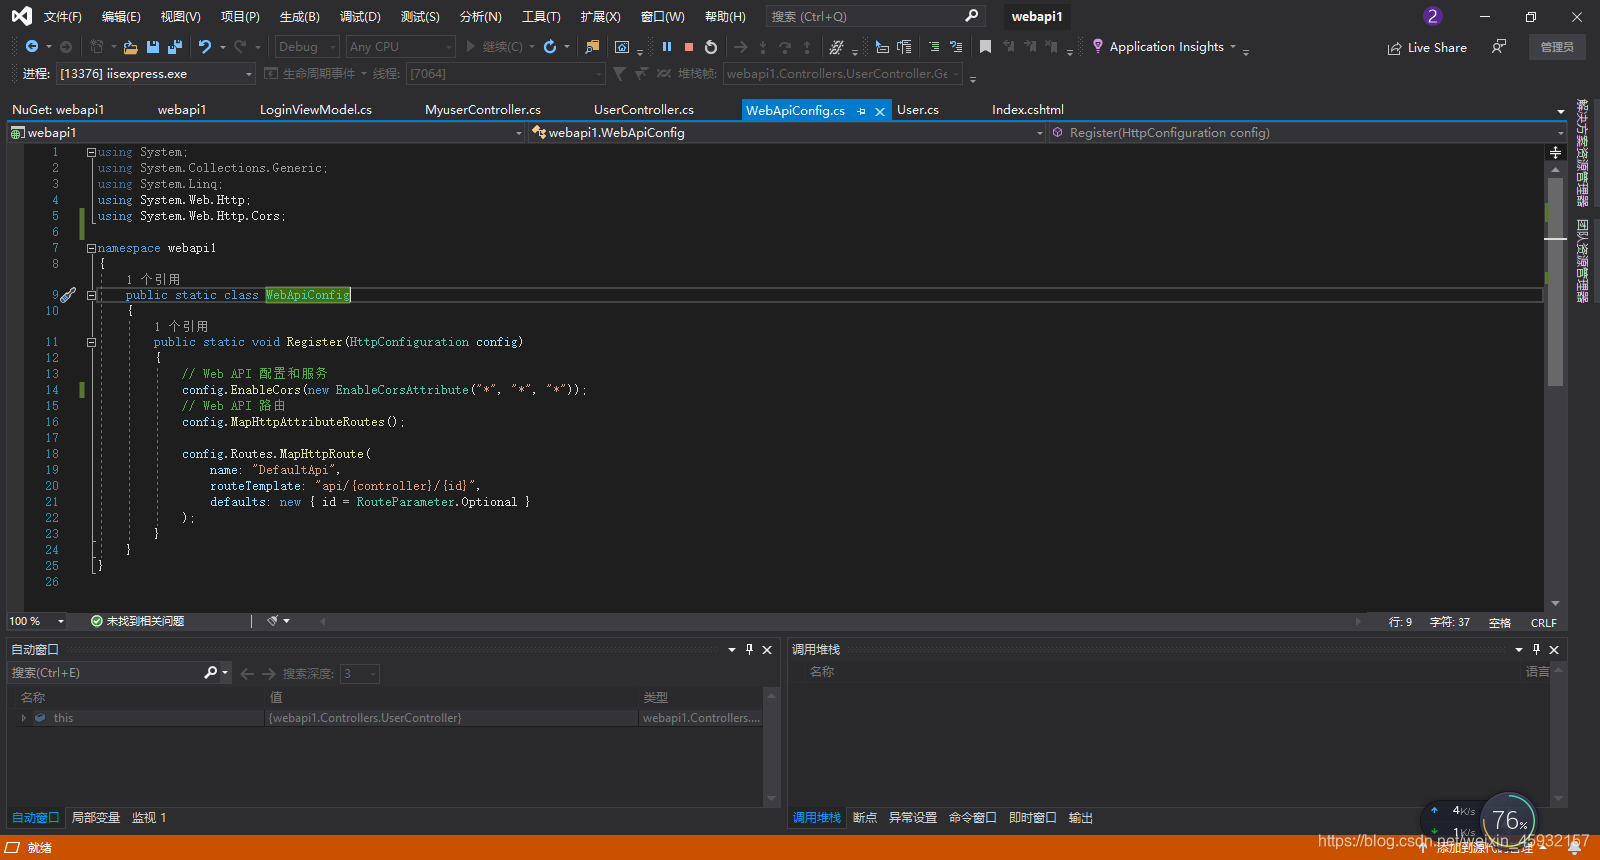Viewport: 1600px width, 860px height.
Task: Open the Any CPU platform dropdown
Action: [x=400, y=47]
